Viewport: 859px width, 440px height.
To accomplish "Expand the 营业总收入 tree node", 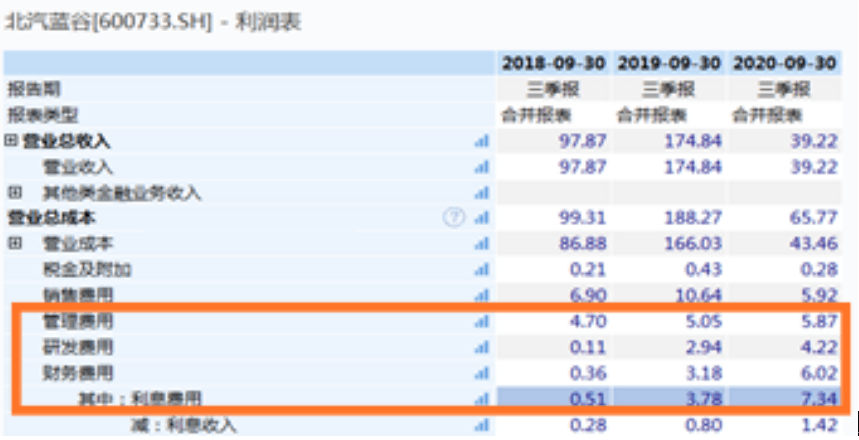I will 11,141.
